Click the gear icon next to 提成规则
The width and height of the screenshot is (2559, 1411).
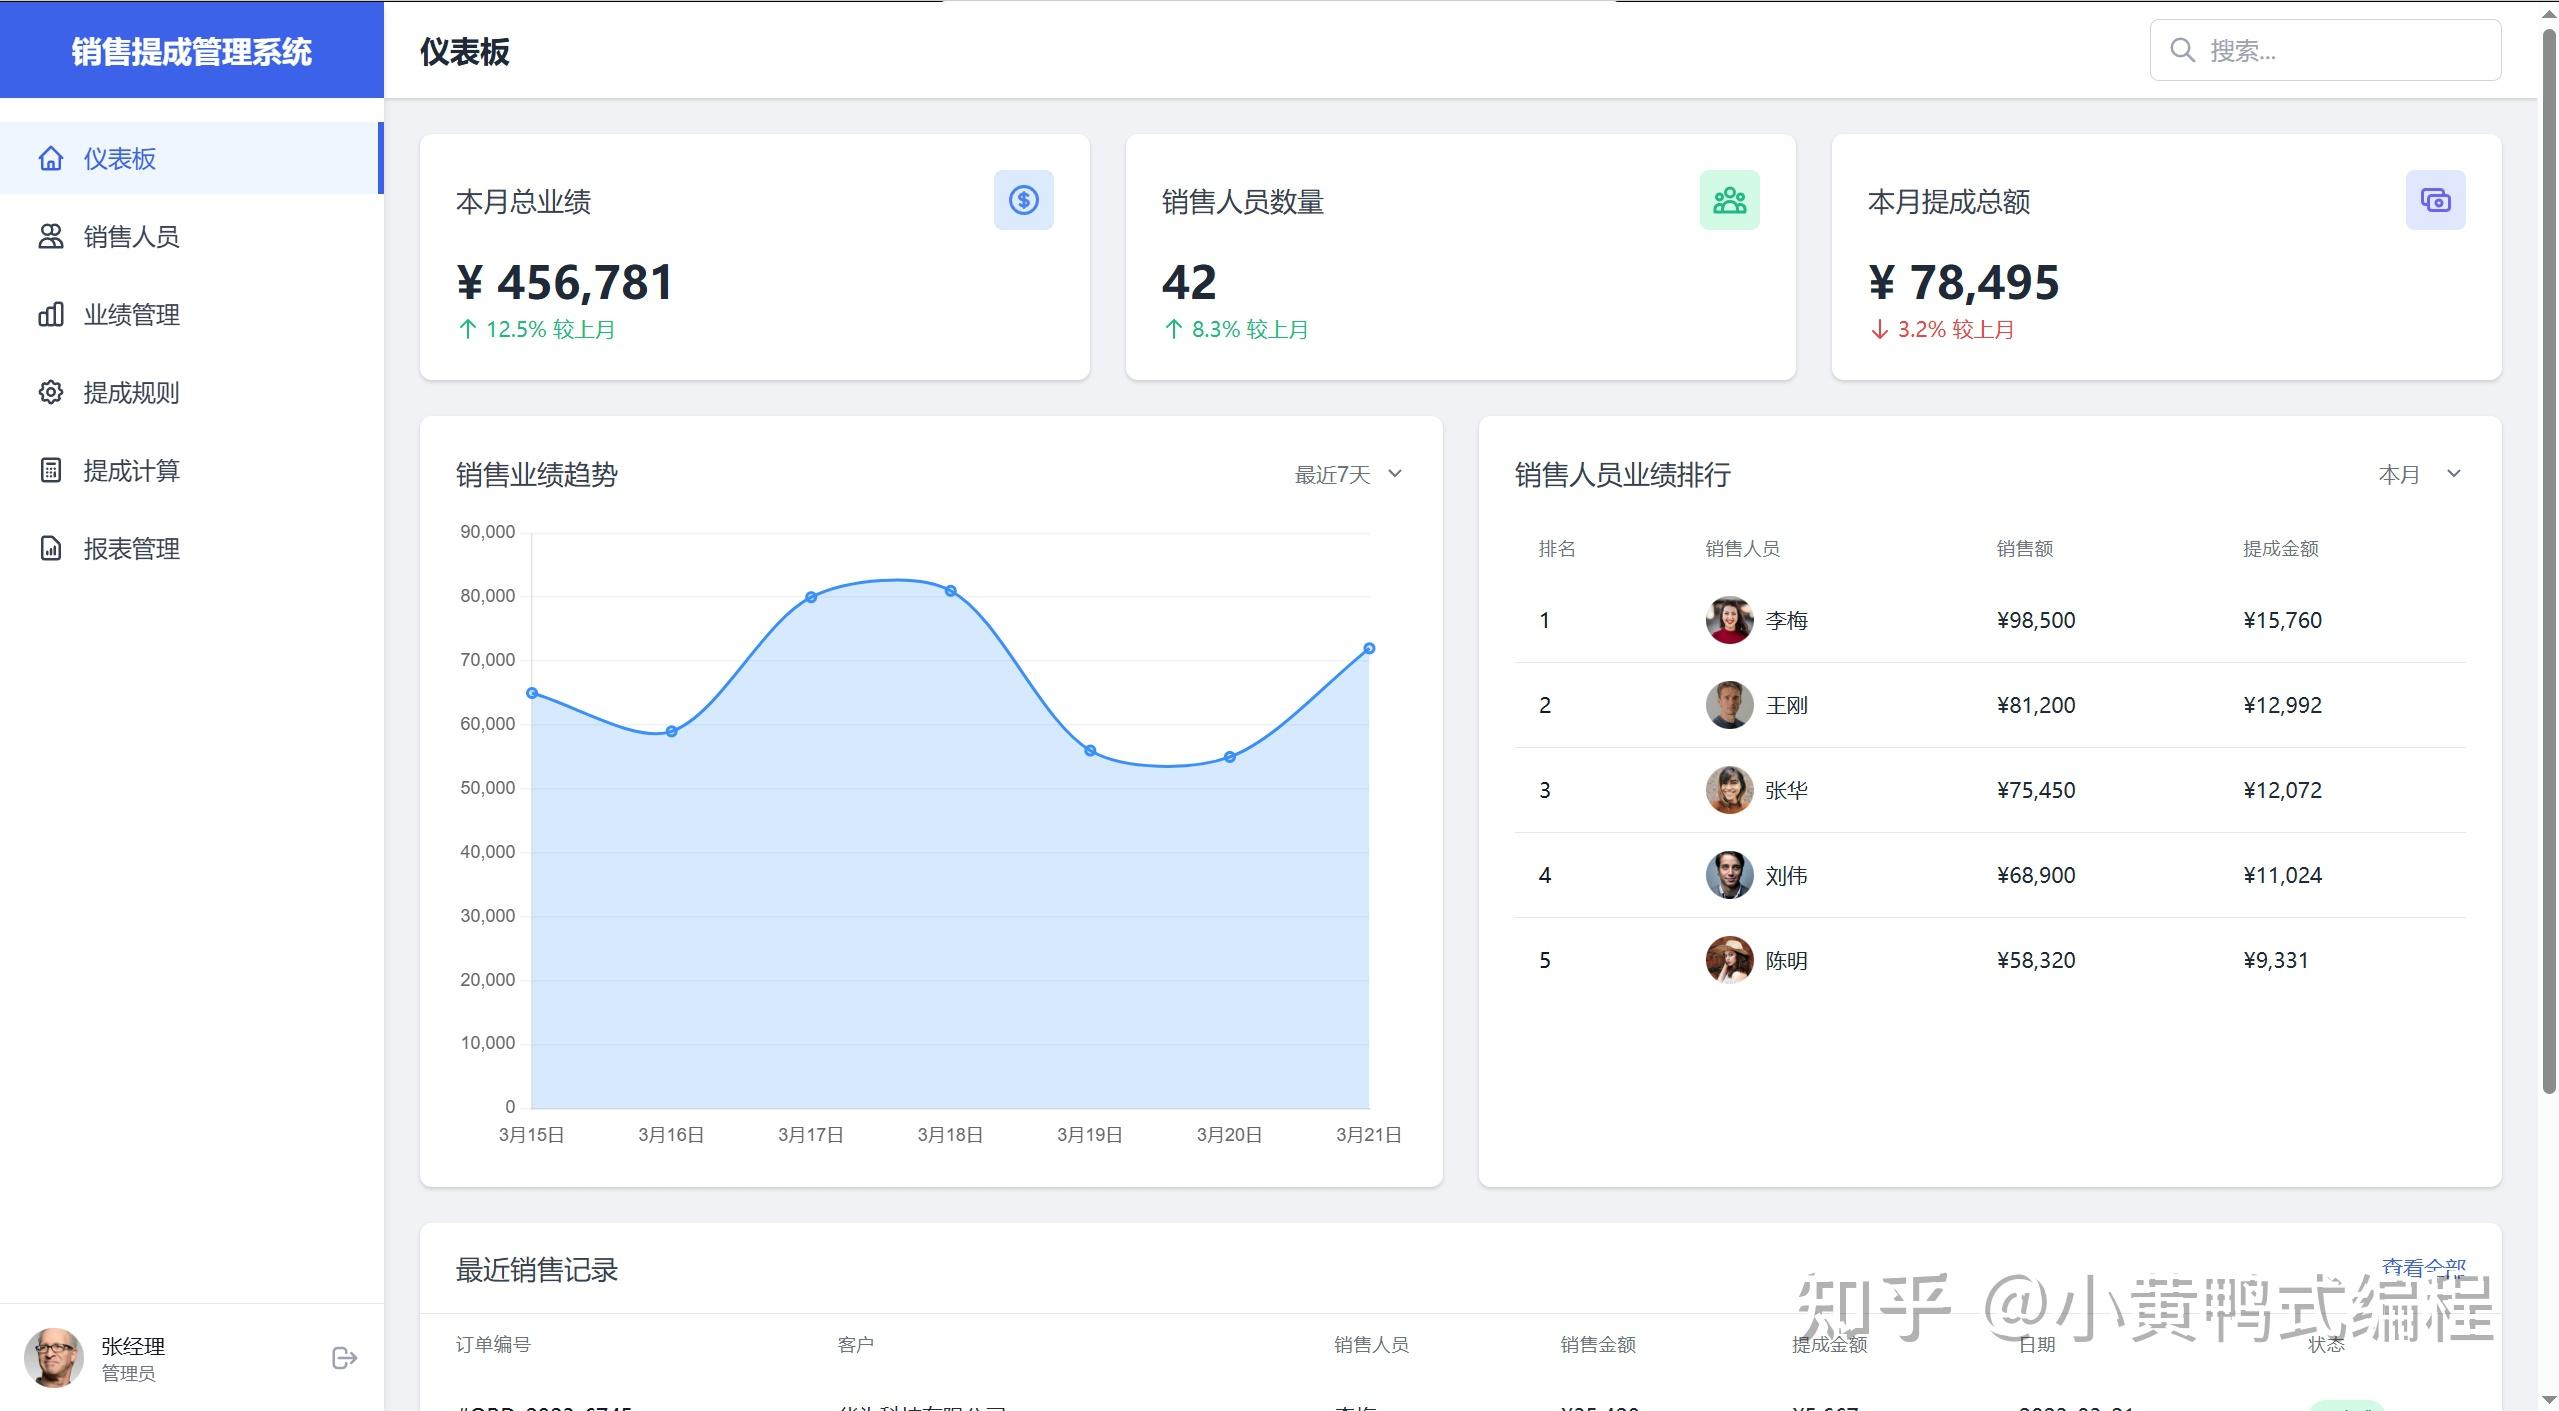50,392
